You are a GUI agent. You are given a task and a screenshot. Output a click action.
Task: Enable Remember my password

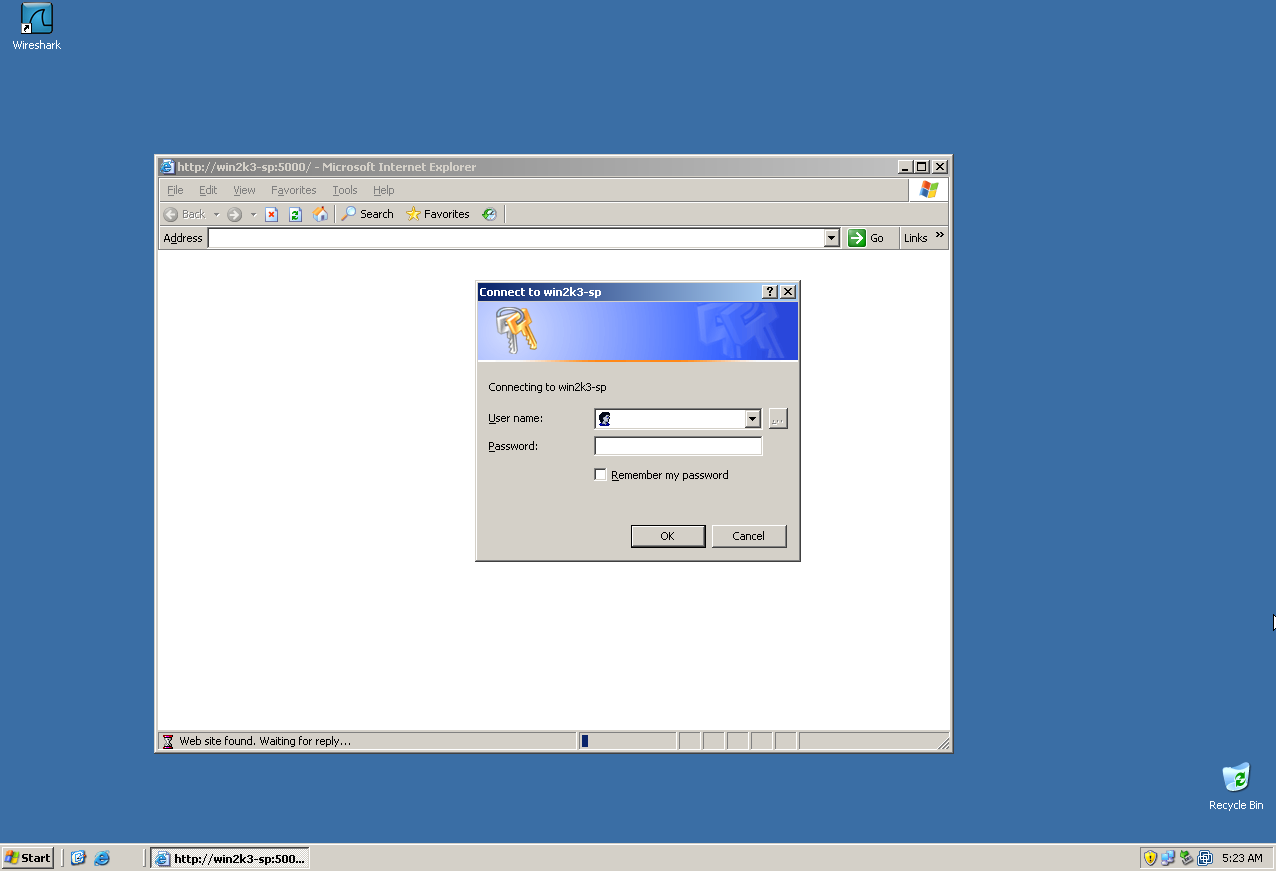tap(600, 474)
